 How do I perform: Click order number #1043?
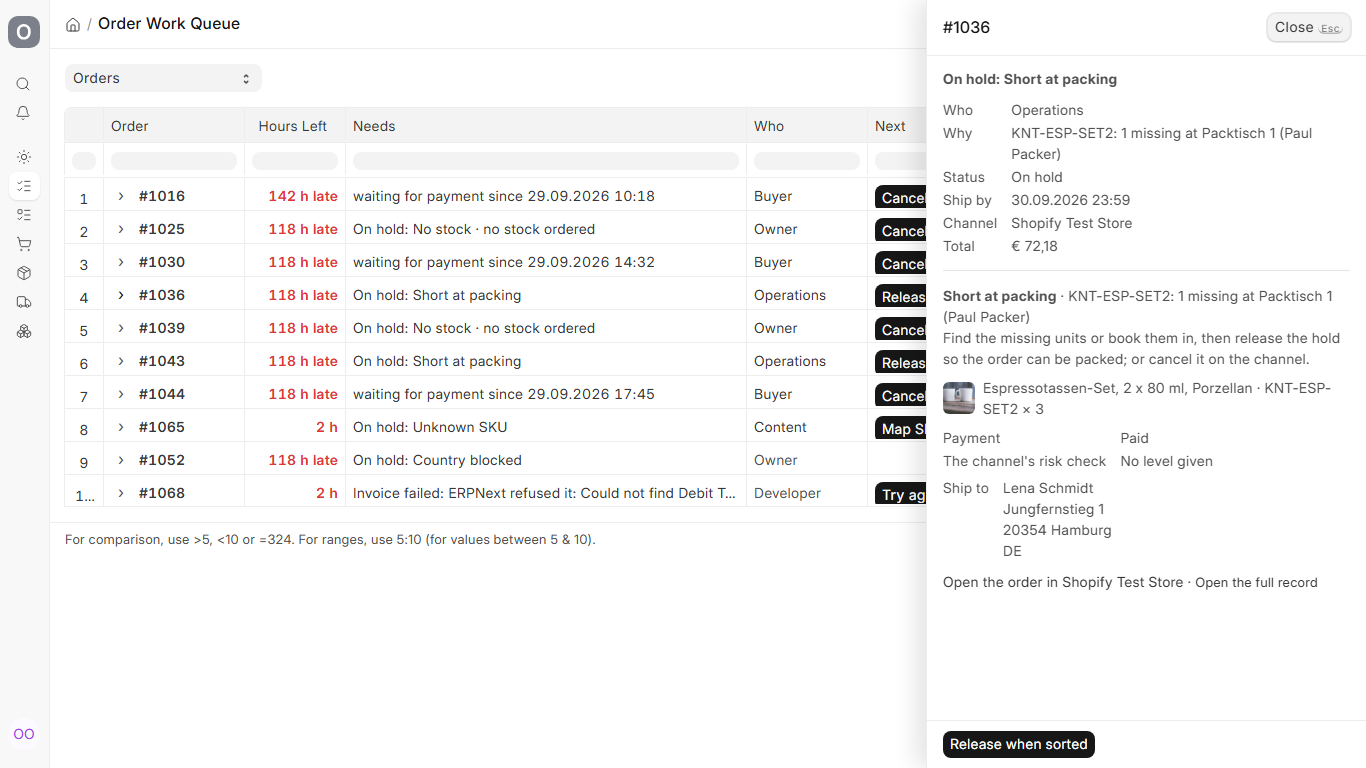162,361
